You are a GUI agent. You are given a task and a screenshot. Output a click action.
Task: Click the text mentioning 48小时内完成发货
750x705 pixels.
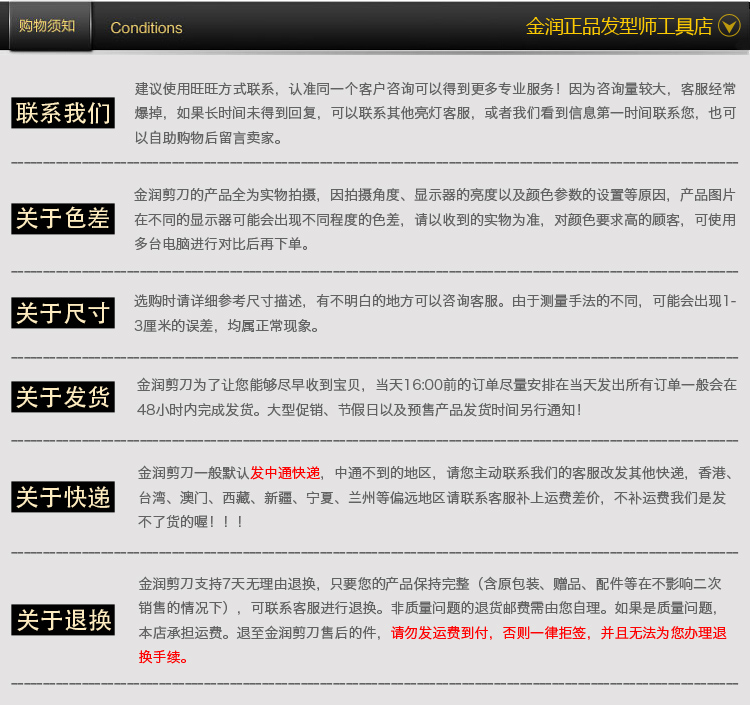pyautogui.click(x=359, y=410)
